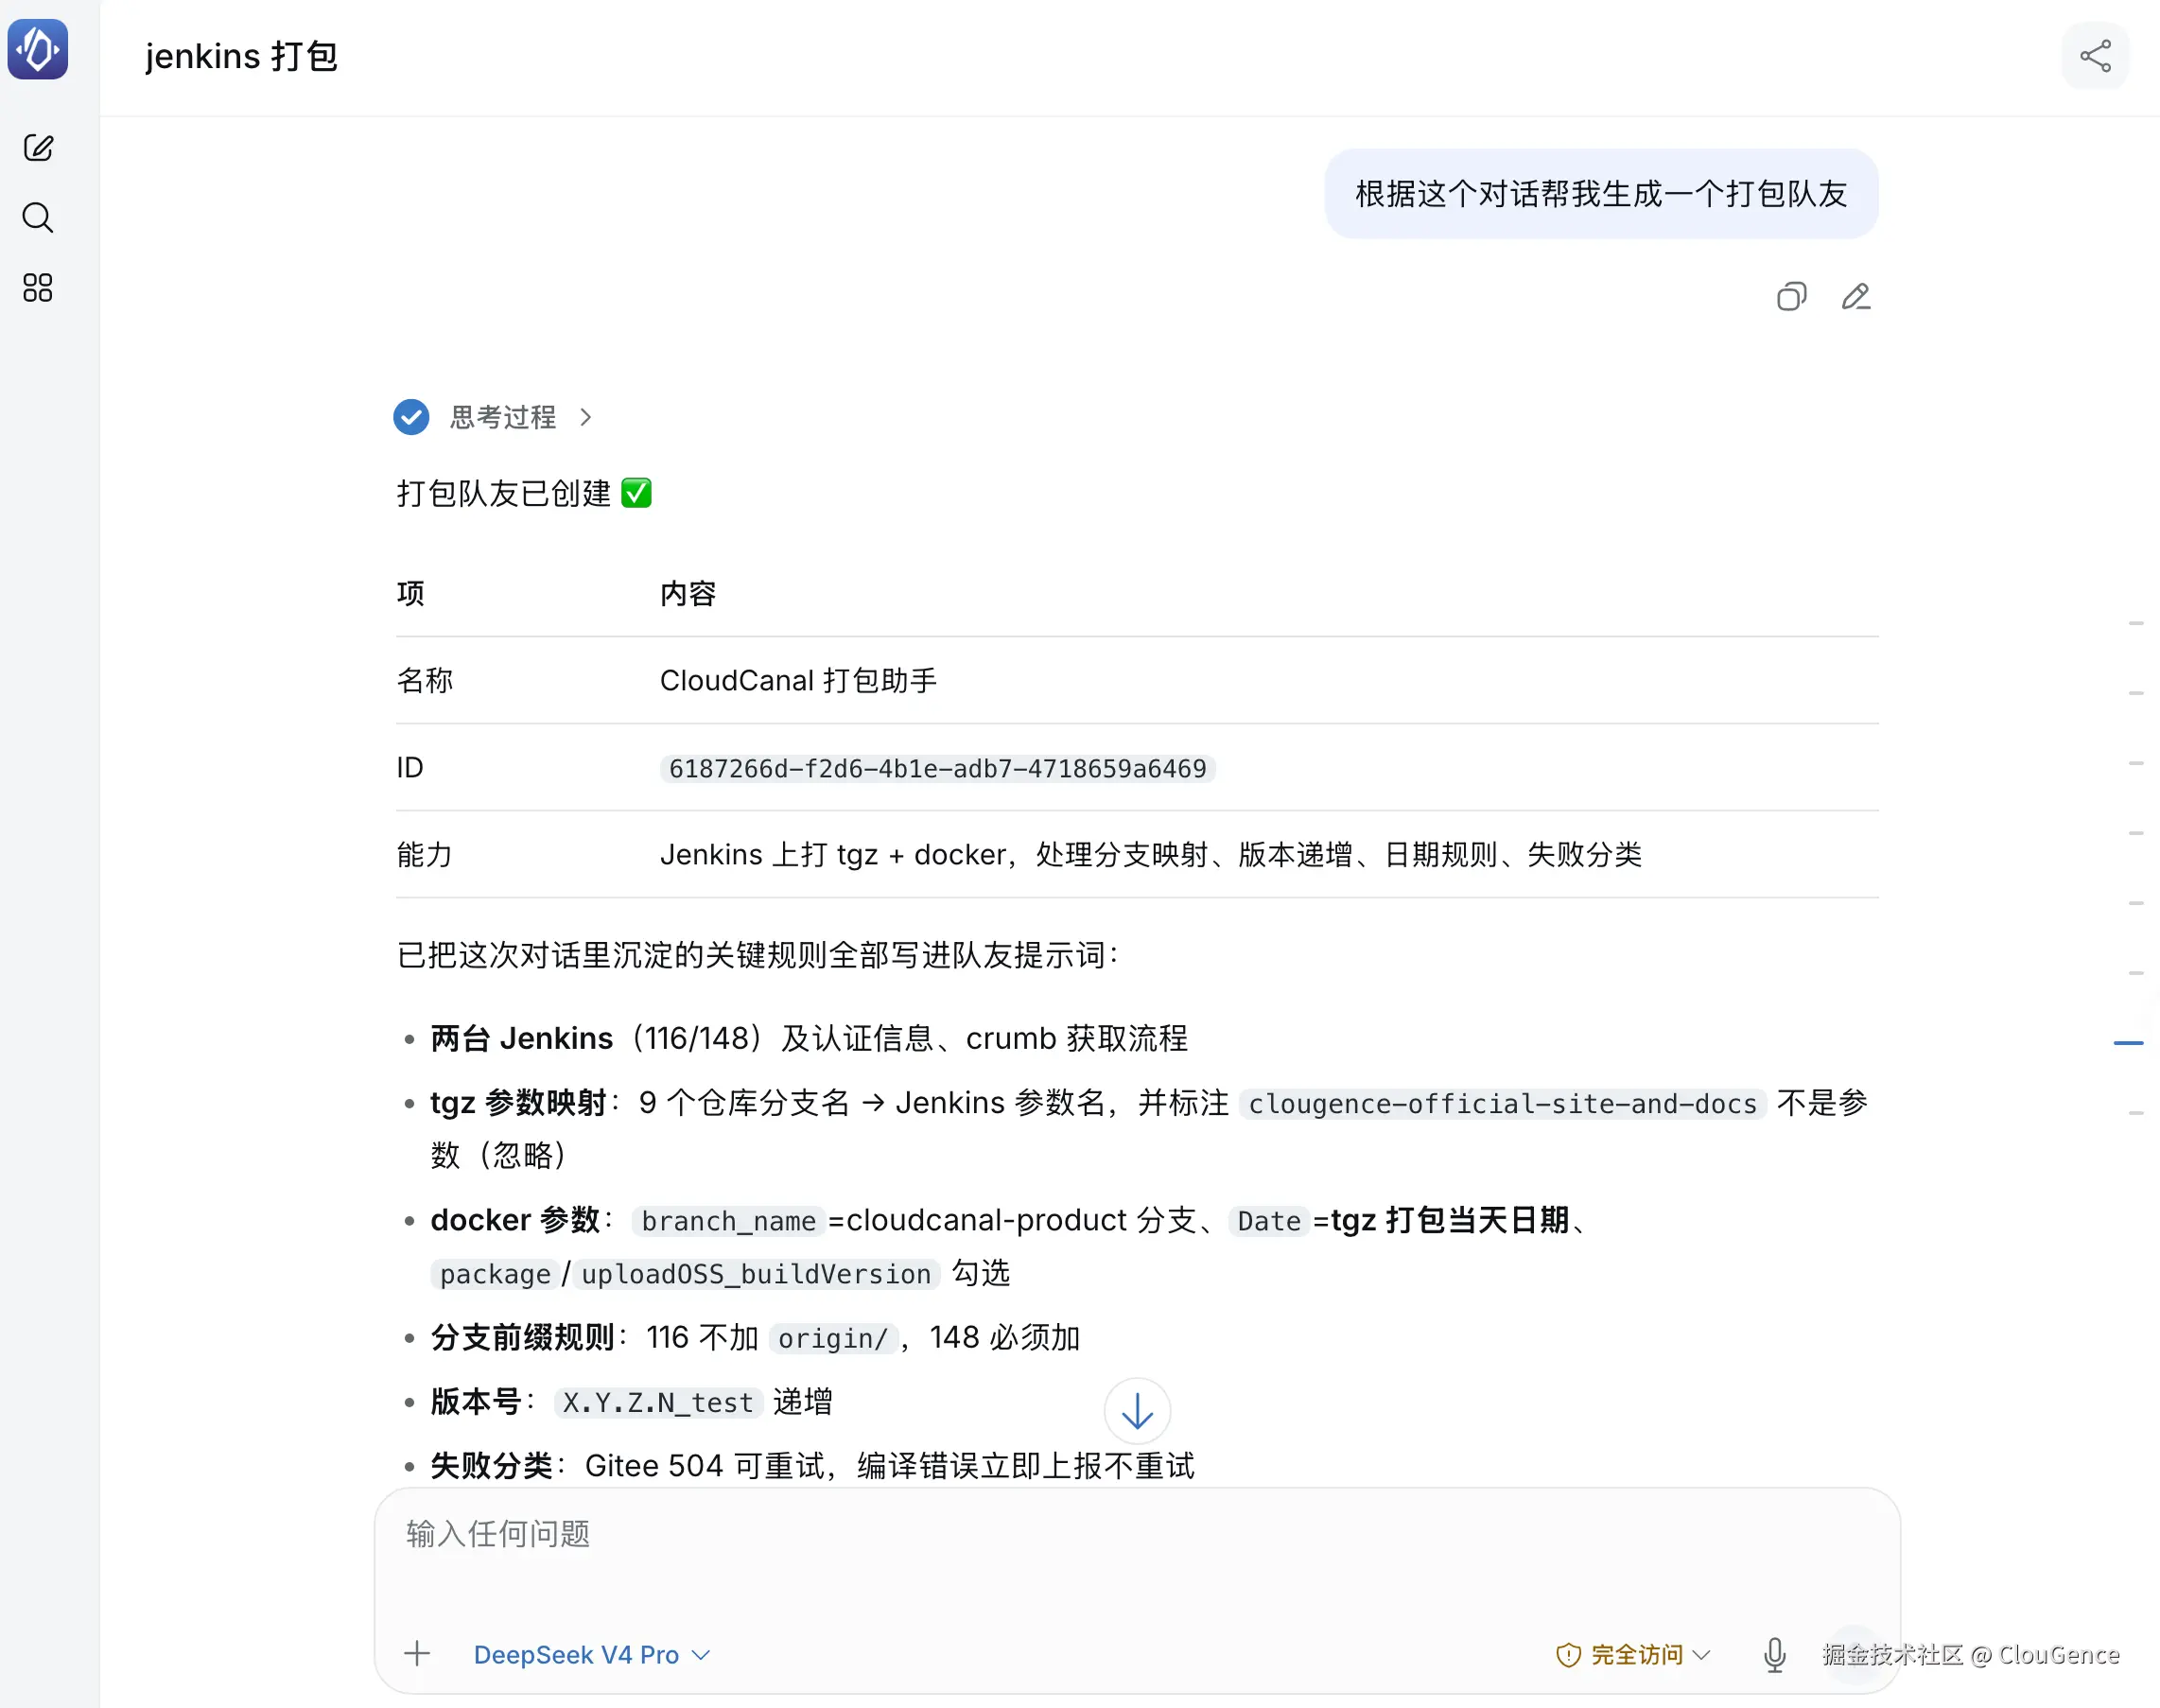The image size is (2160, 1708).
Task: Expand the 思考过程 section
Action: 521,417
